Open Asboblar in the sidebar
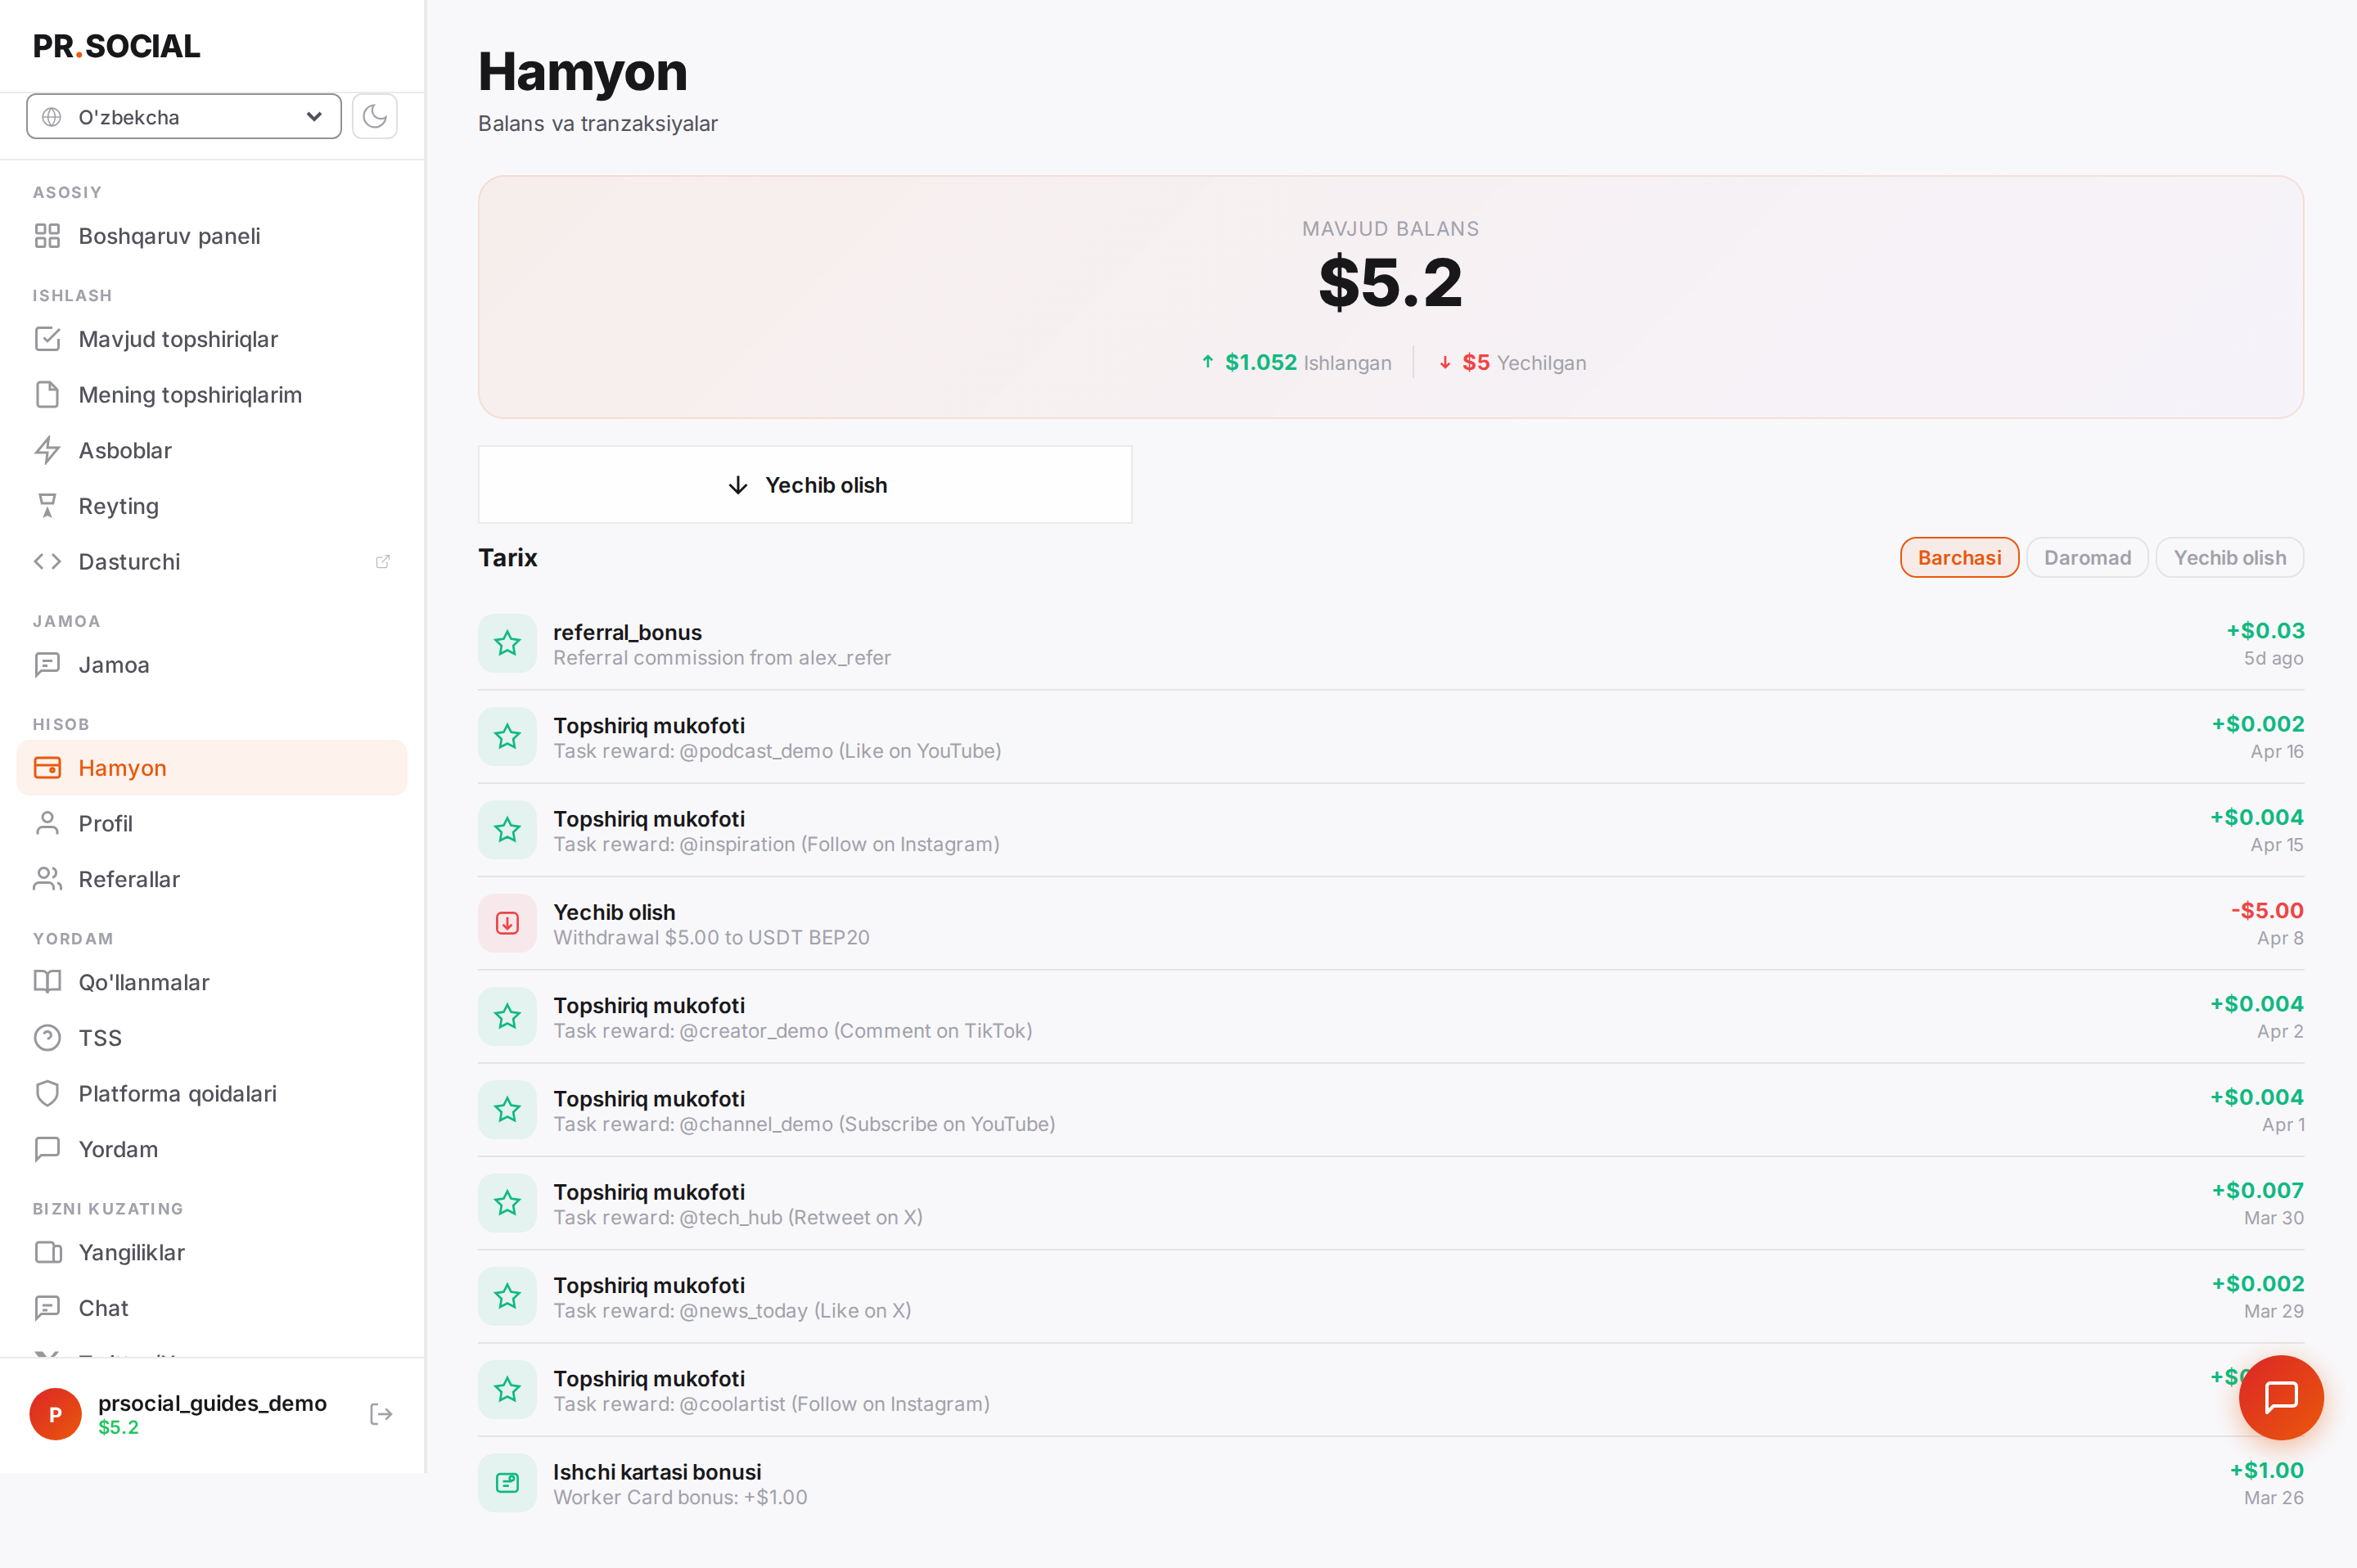 coord(212,450)
